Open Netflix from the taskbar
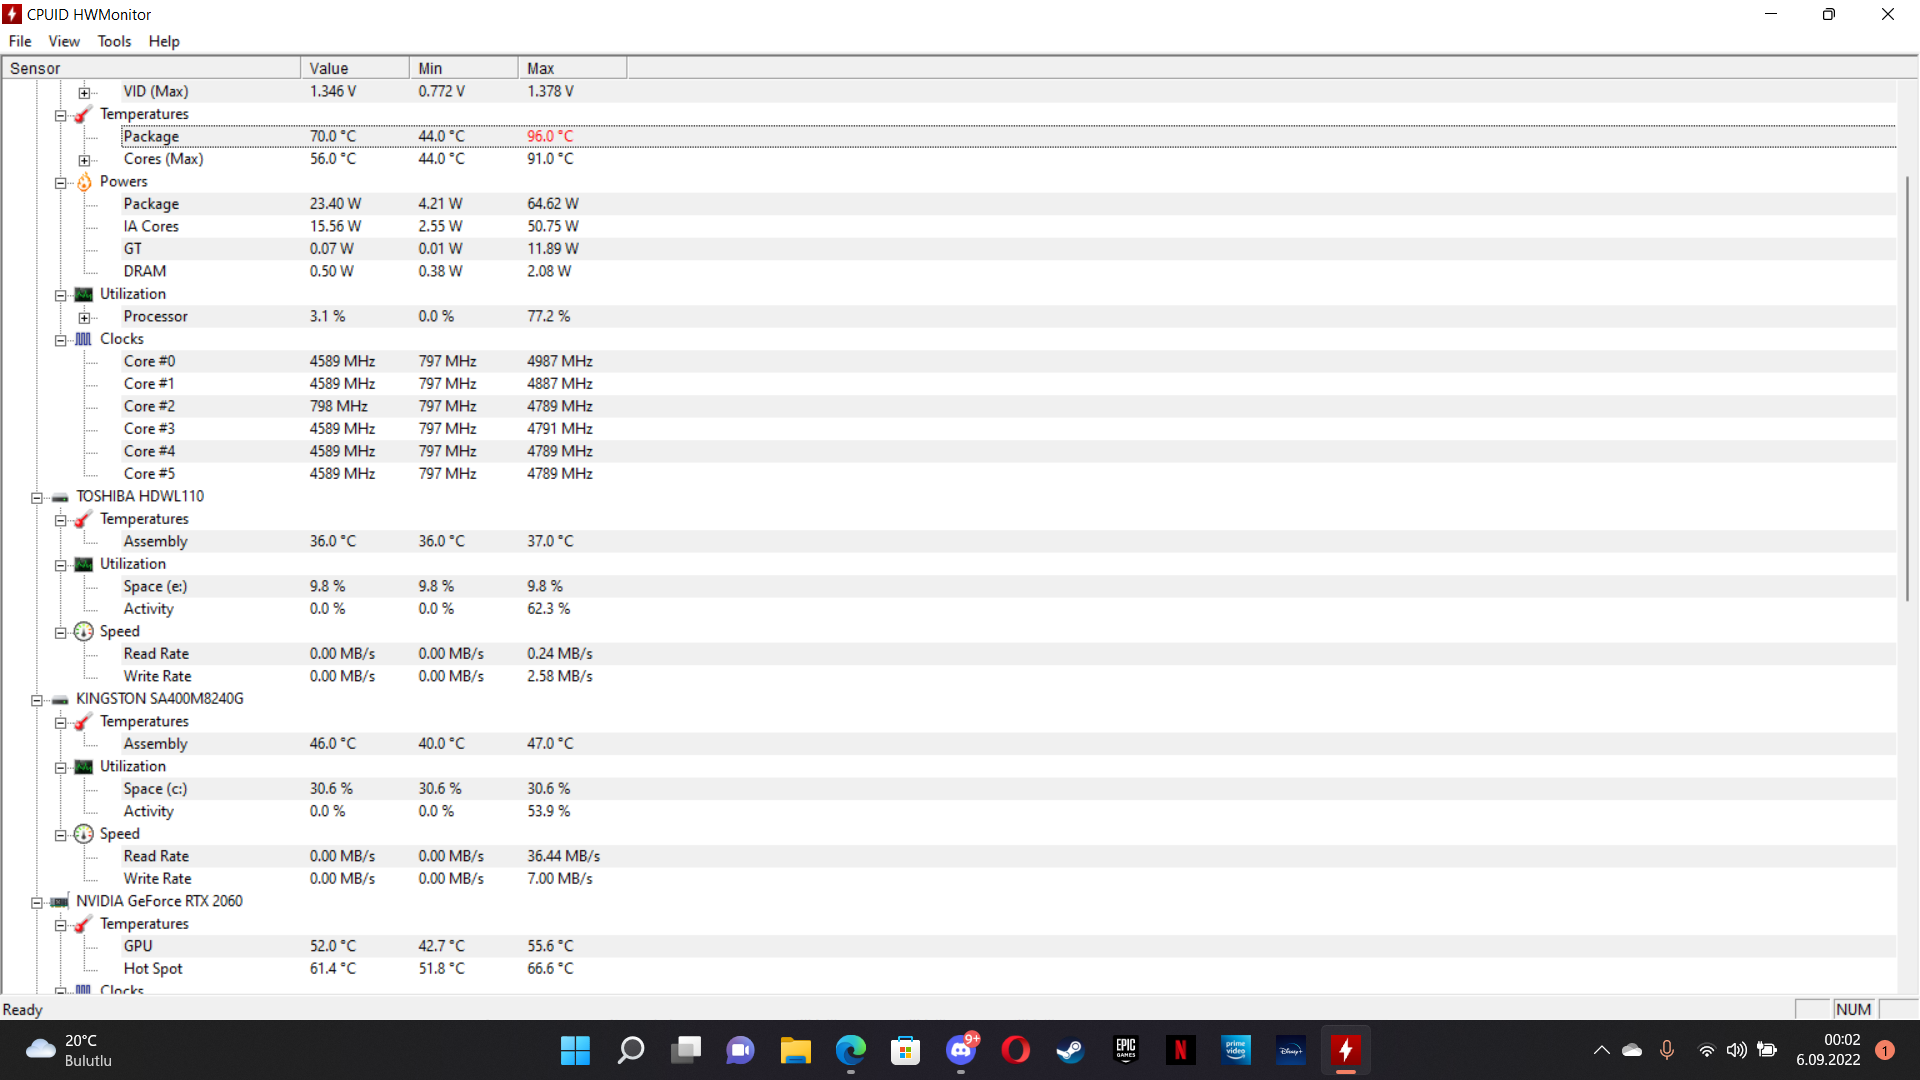 click(x=1181, y=1050)
